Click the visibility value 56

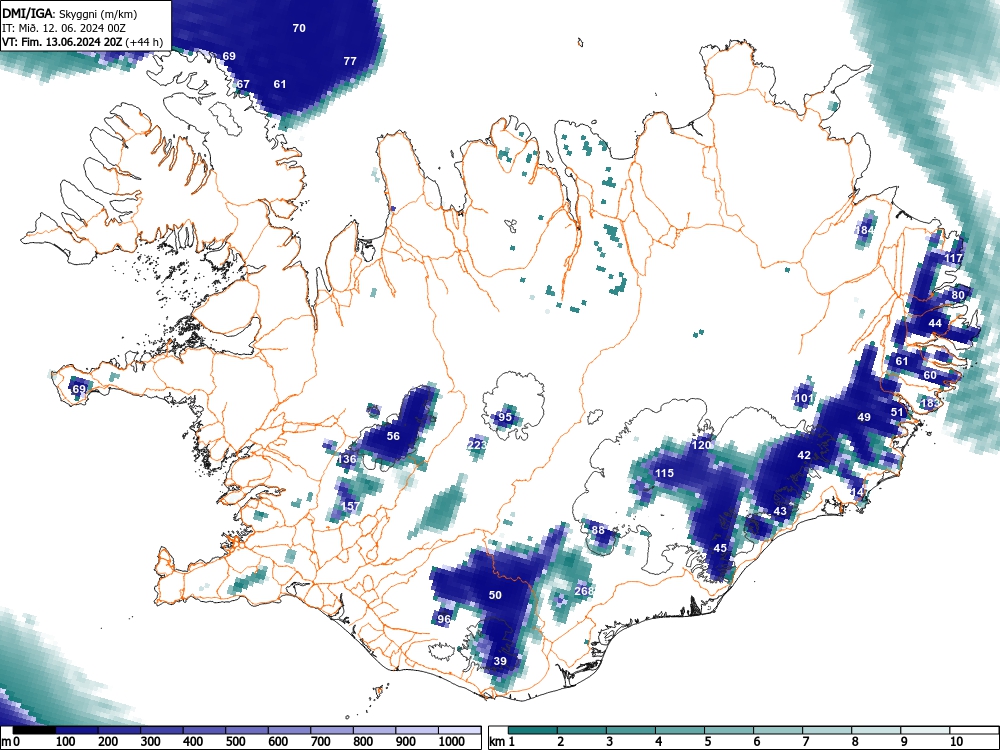coord(393,436)
